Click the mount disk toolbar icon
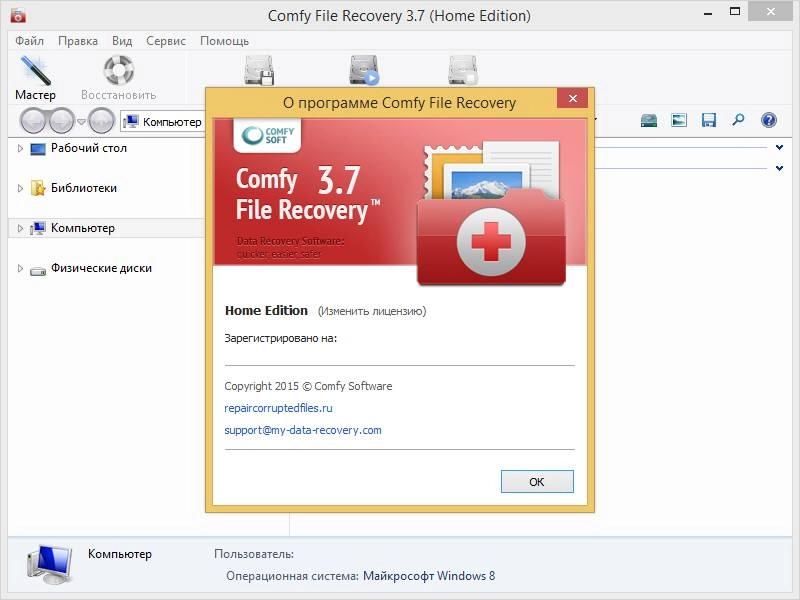 point(364,70)
